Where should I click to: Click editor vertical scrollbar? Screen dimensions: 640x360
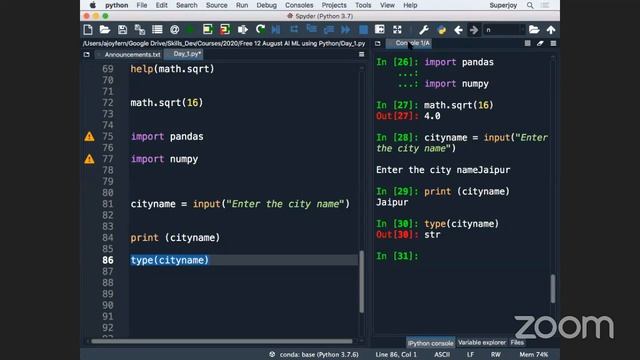coord(361,282)
